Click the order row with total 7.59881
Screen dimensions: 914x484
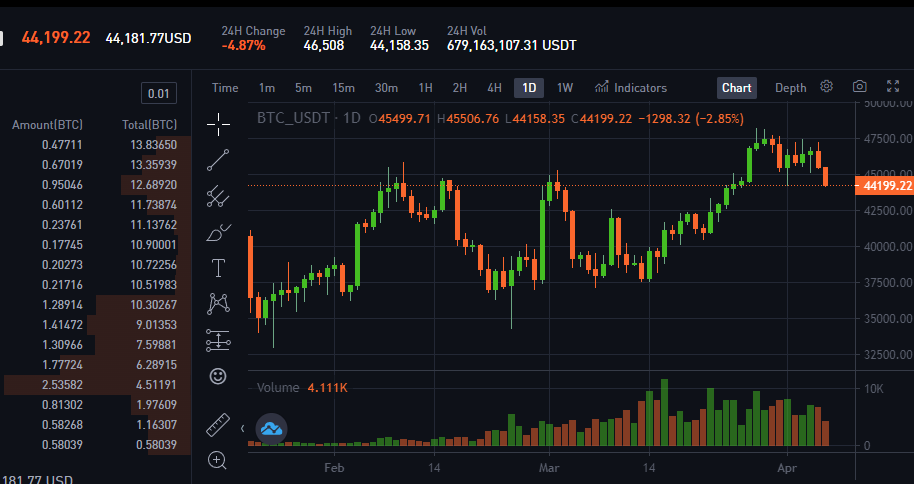tap(97, 345)
